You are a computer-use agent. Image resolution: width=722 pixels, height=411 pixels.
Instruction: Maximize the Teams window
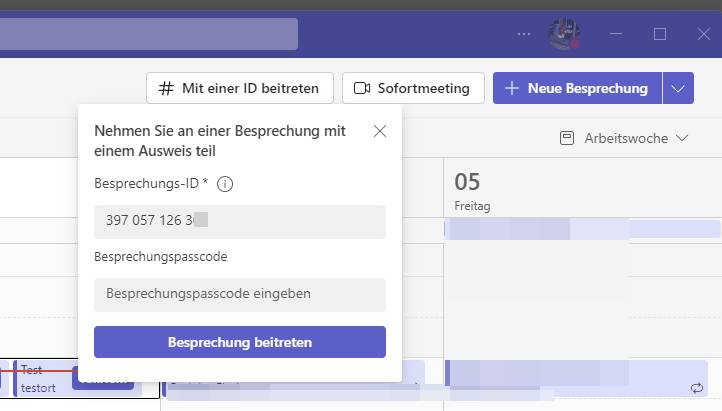click(x=660, y=34)
